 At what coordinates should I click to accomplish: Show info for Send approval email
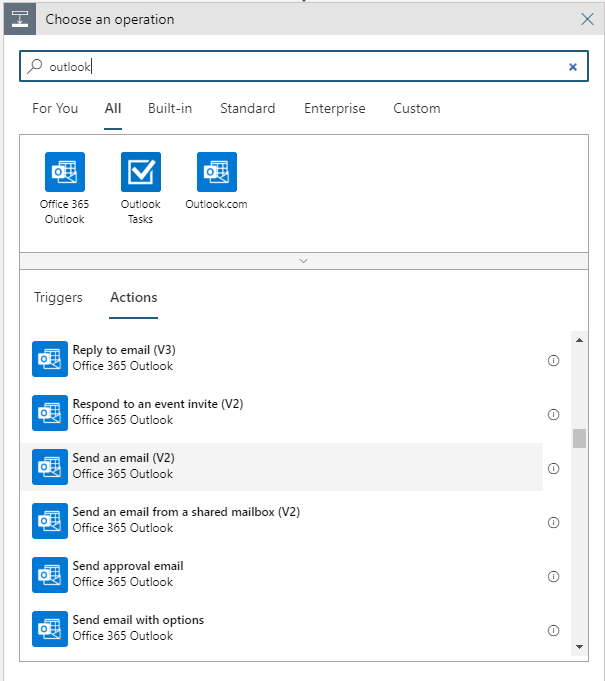(x=553, y=576)
